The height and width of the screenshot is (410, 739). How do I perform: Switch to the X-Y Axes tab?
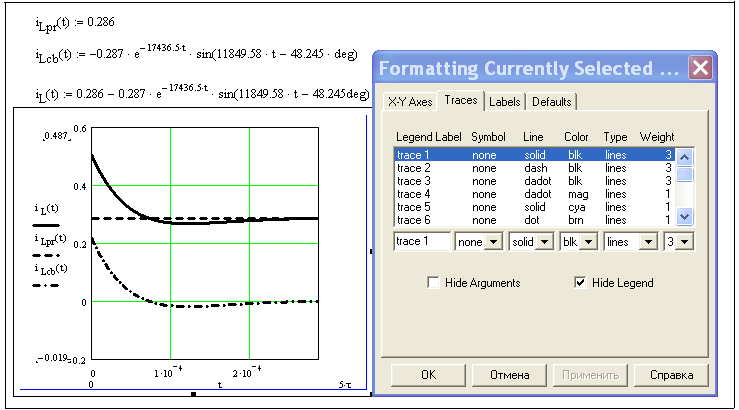pos(410,102)
